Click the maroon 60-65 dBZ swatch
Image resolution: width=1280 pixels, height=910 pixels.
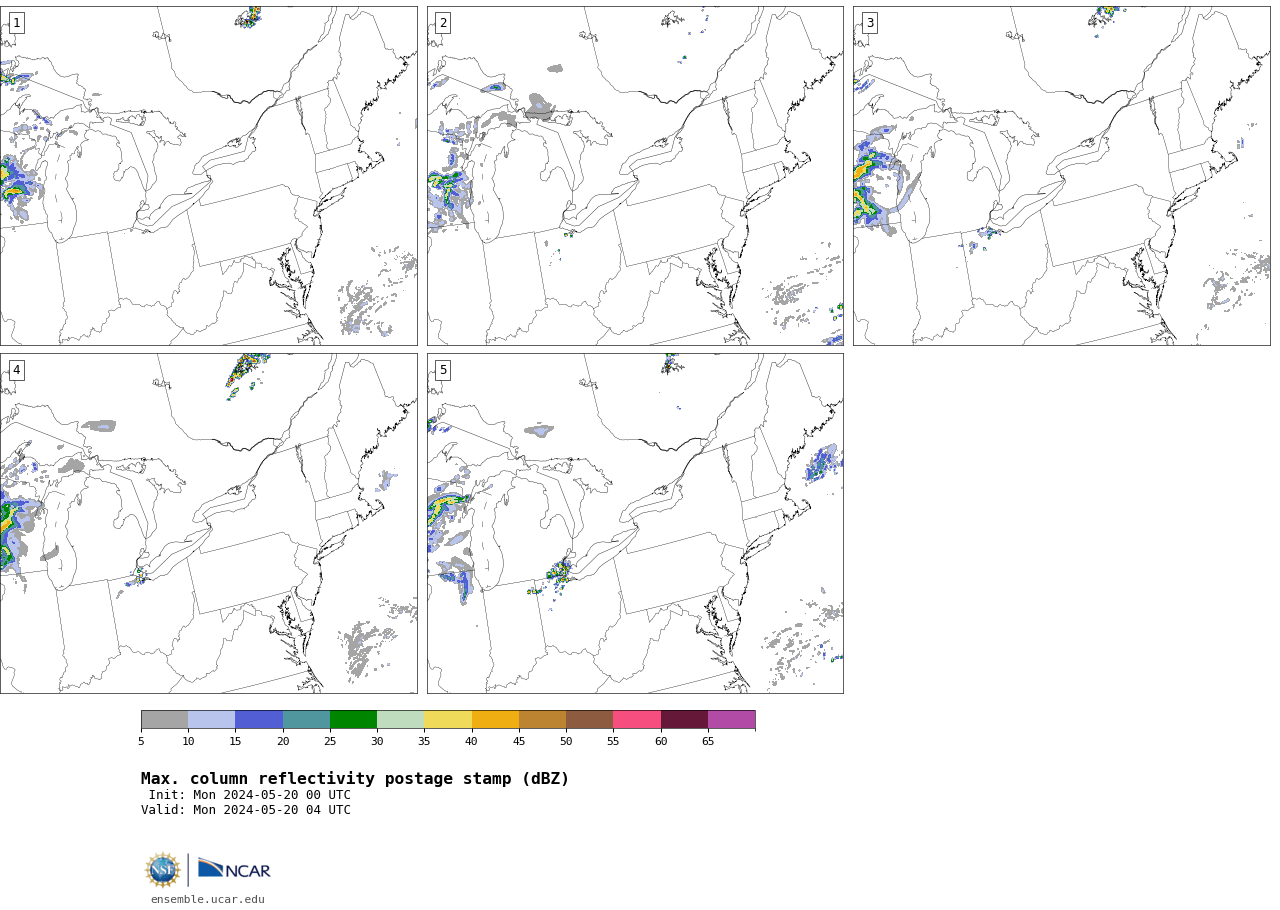(684, 720)
